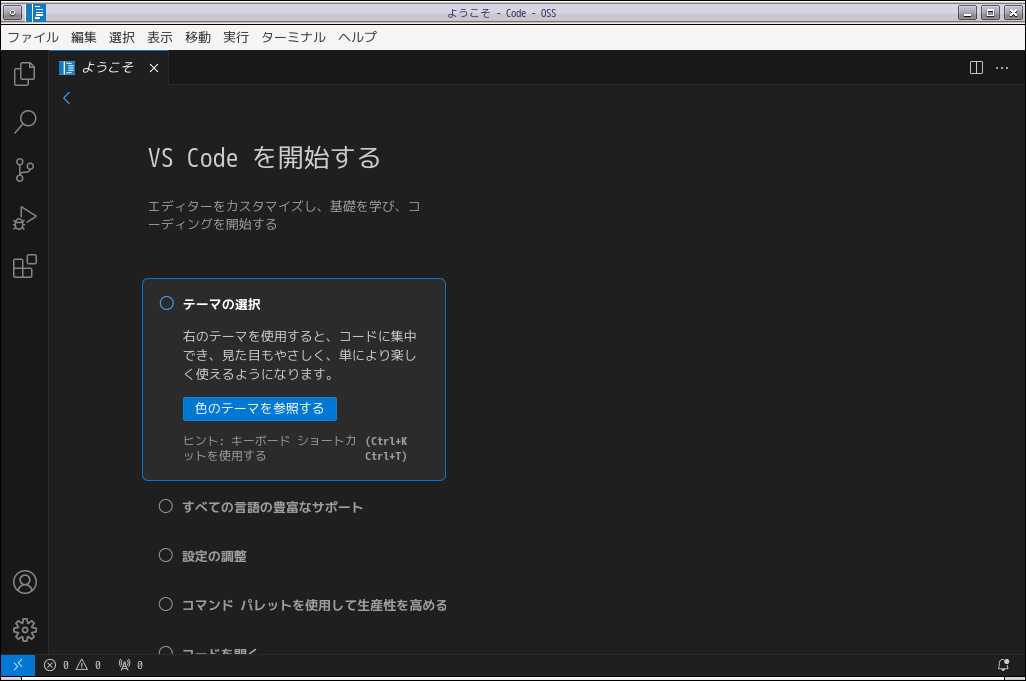Show errors and warnings from status bar
The height and width of the screenshot is (681, 1026).
coord(72,665)
